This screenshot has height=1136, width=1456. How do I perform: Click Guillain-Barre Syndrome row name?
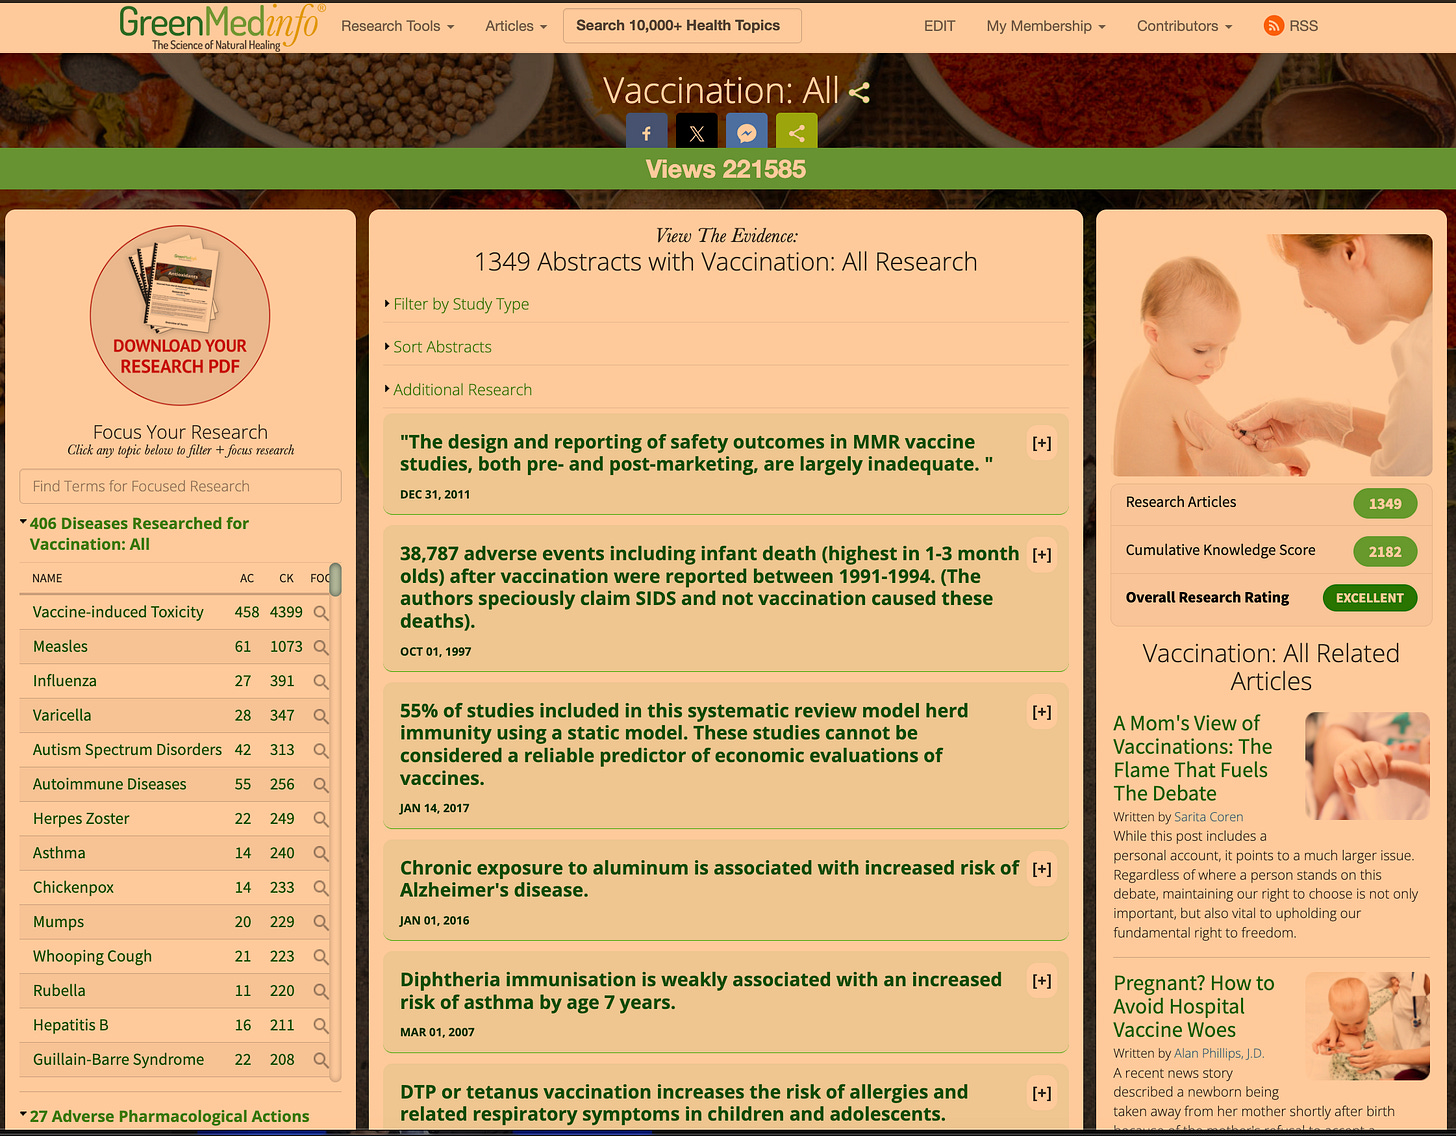118,1059
